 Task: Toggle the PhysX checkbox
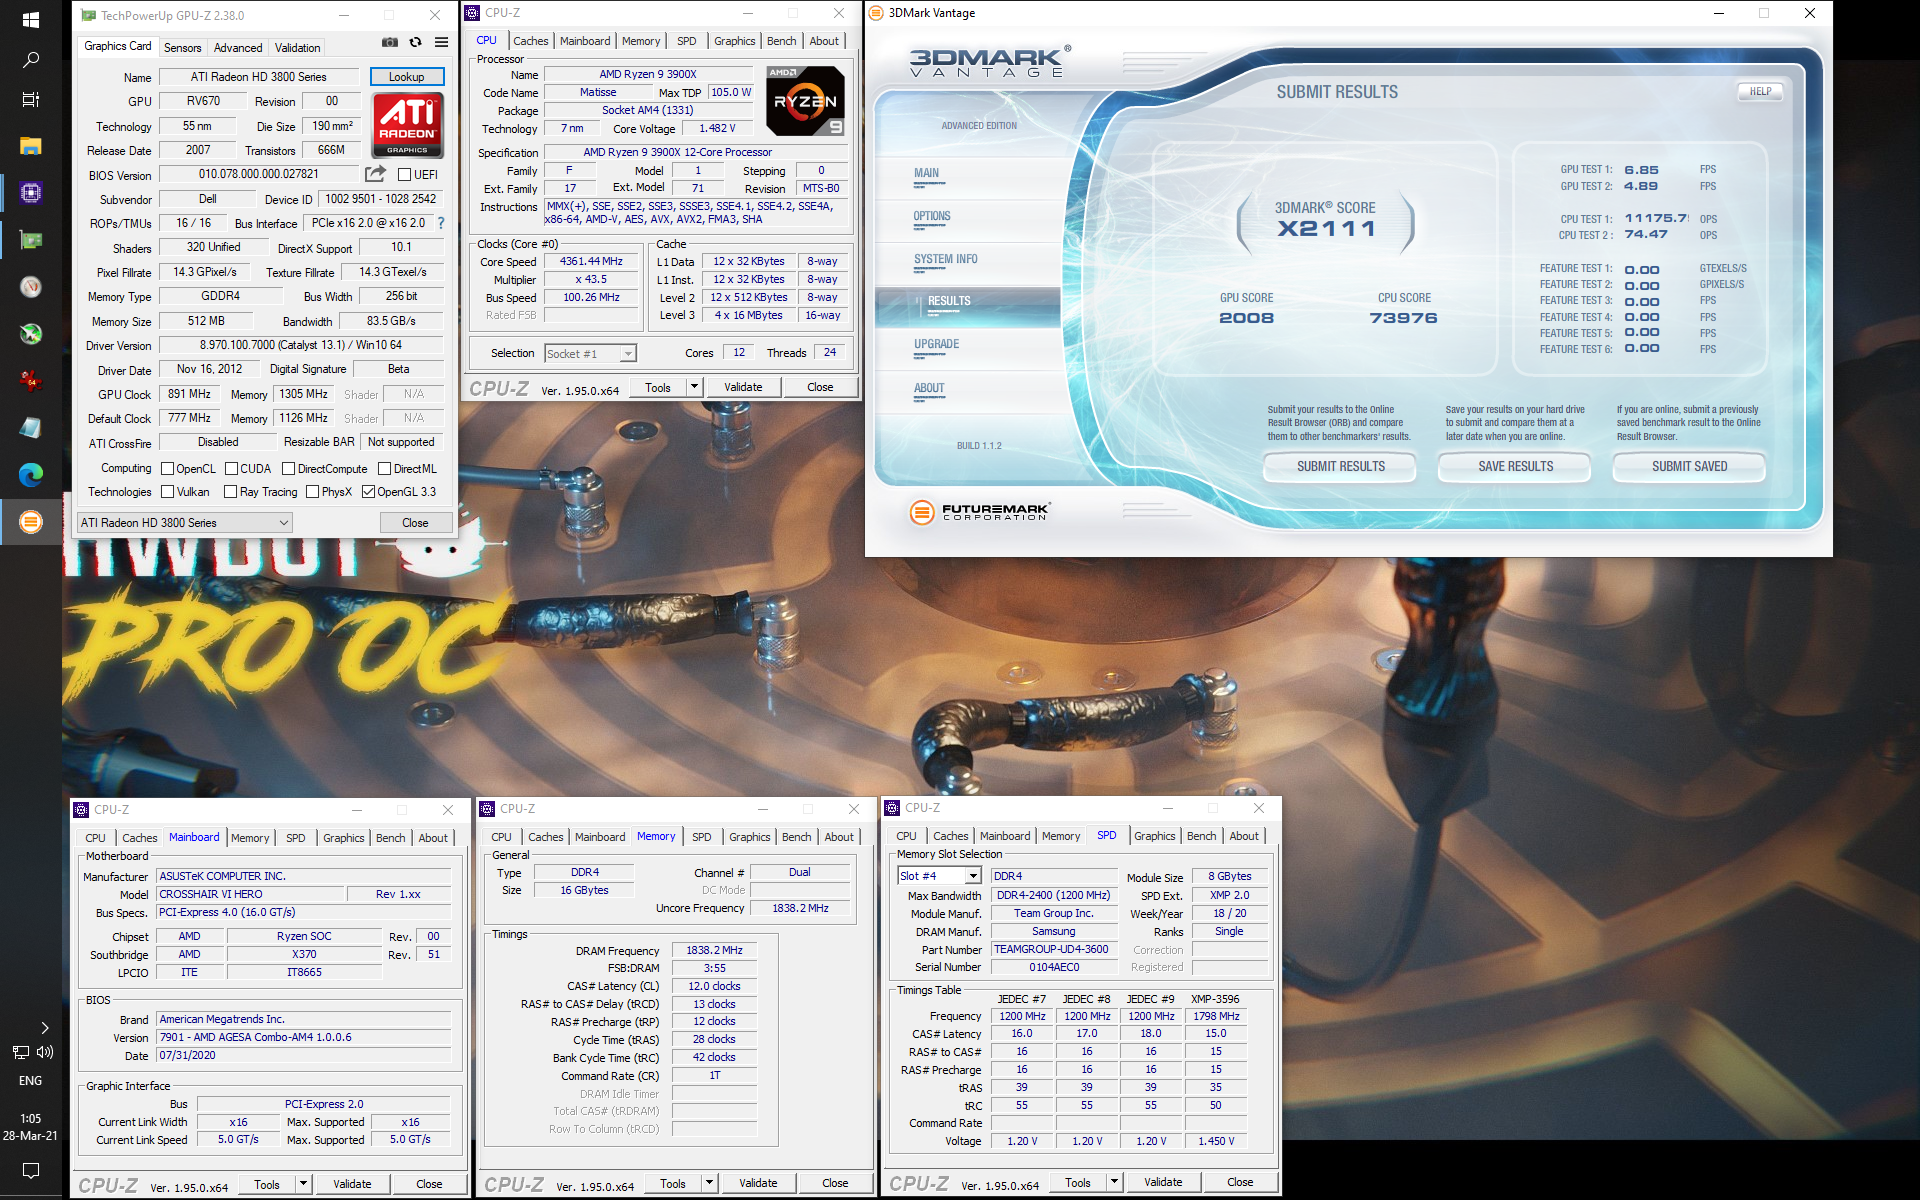pyautogui.click(x=312, y=492)
